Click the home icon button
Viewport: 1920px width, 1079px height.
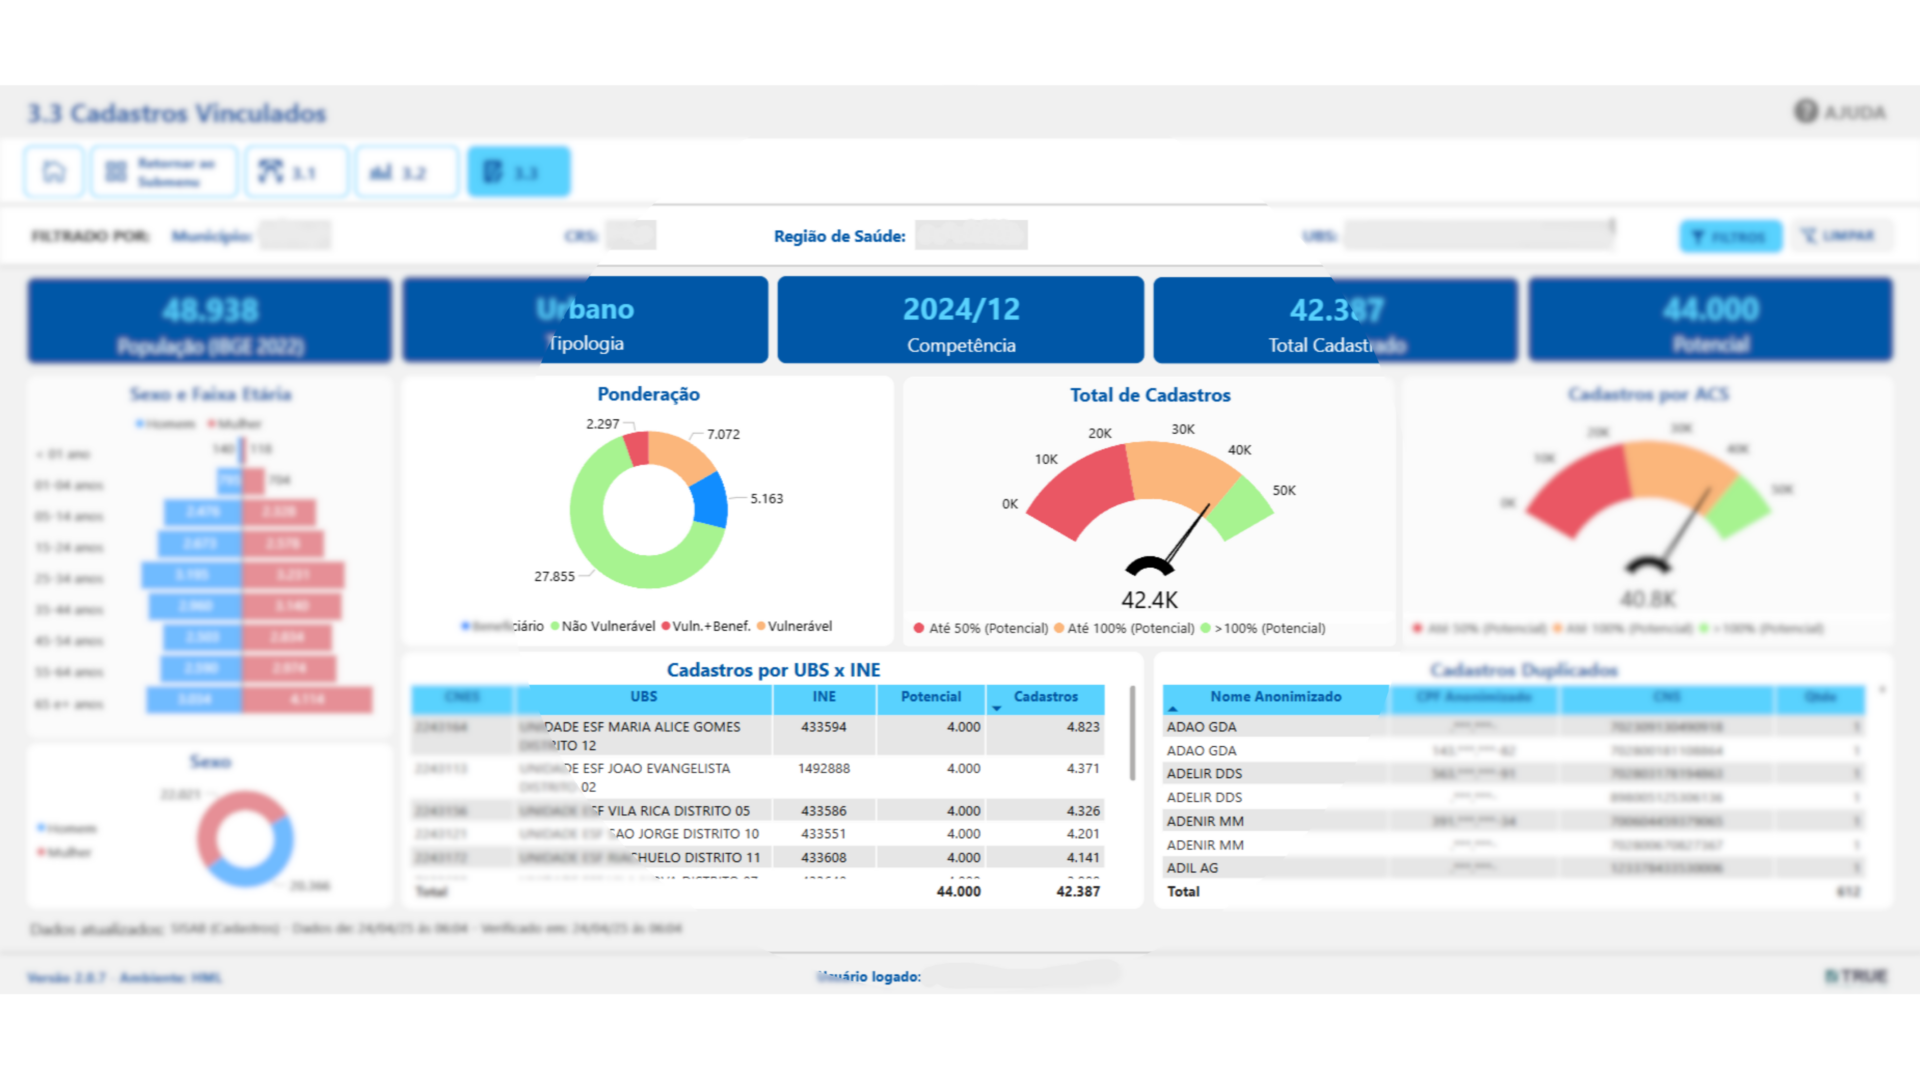click(x=54, y=172)
